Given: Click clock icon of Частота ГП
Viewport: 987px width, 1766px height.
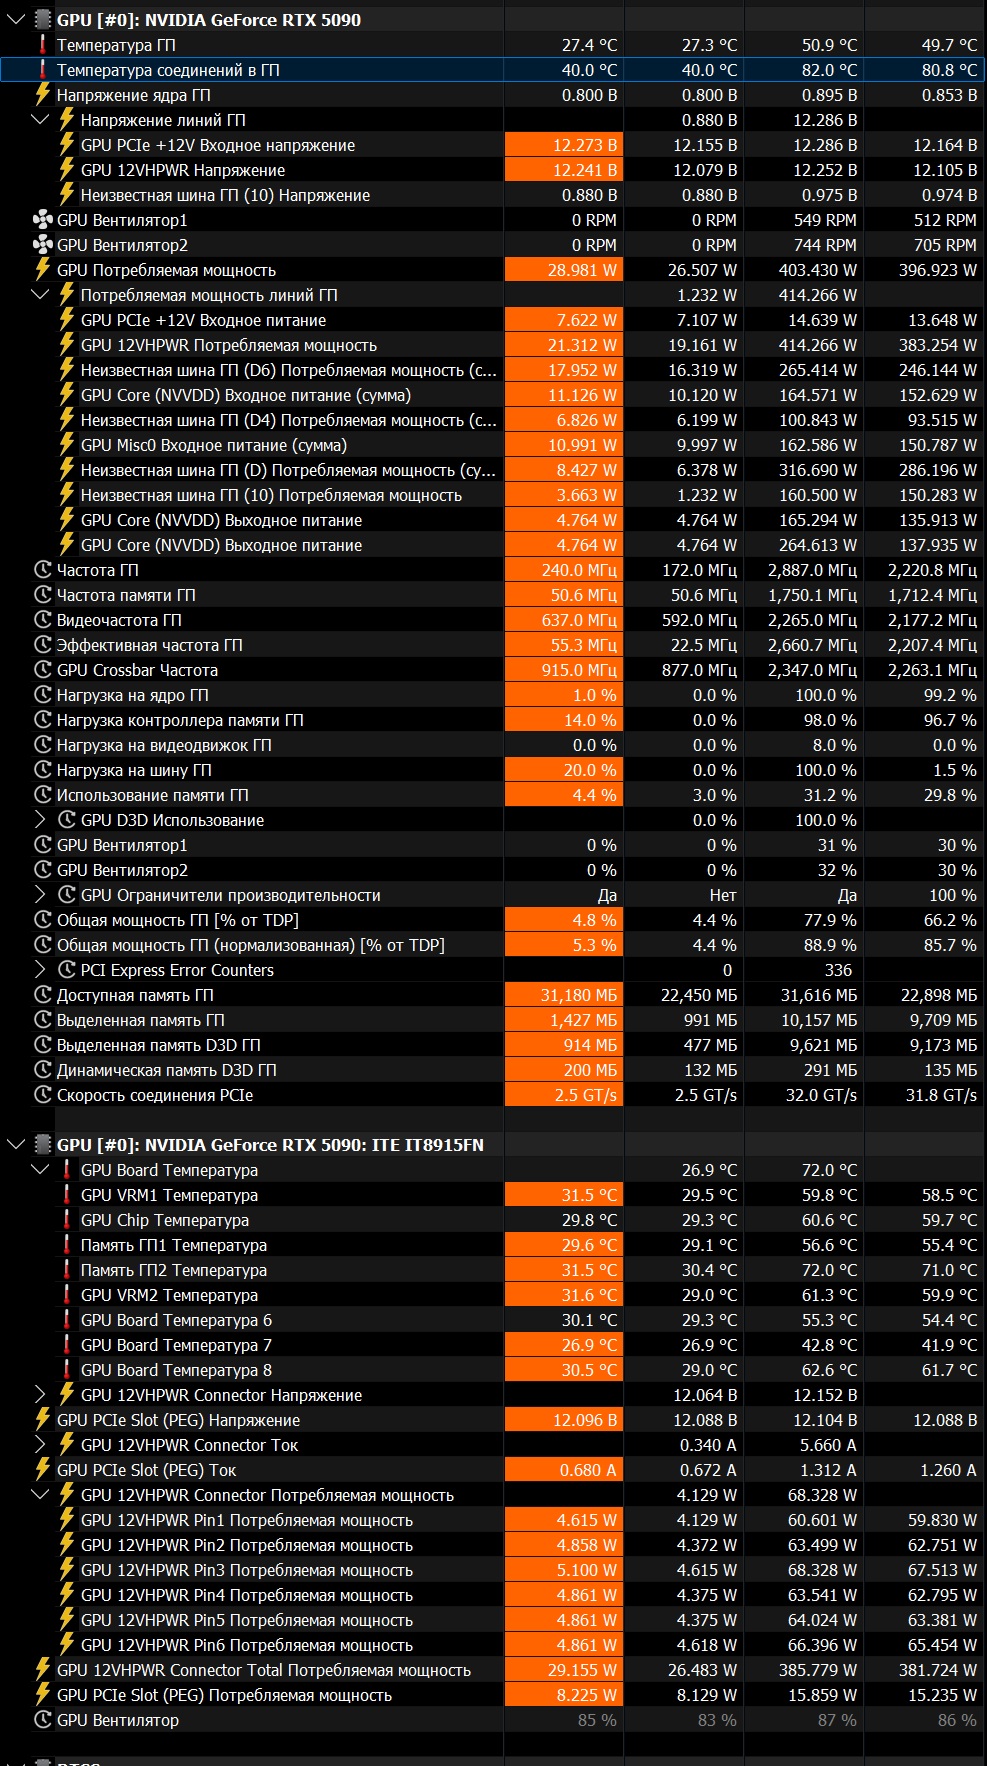Looking at the screenshot, I should 42,569.
